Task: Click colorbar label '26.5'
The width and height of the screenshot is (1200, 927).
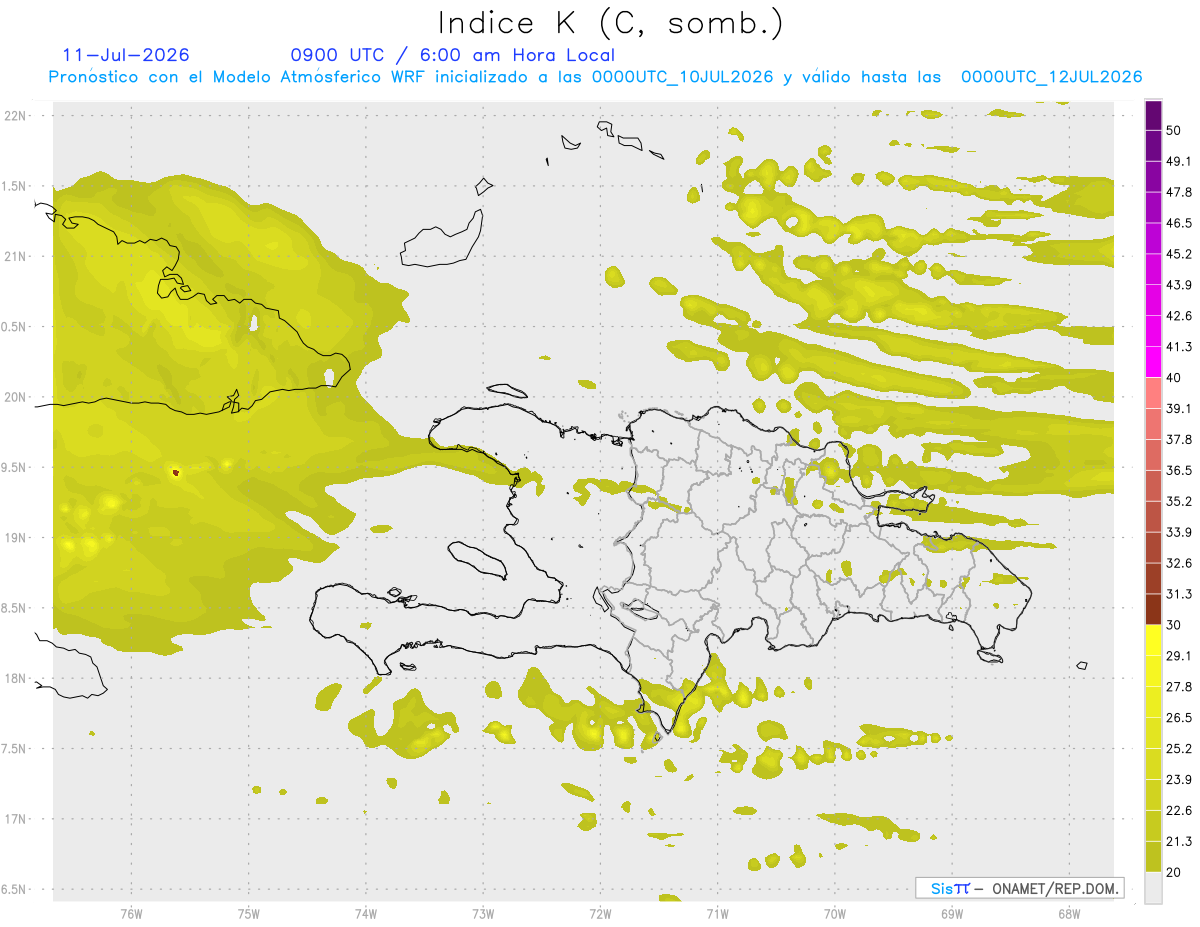Action: (1179, 717)
